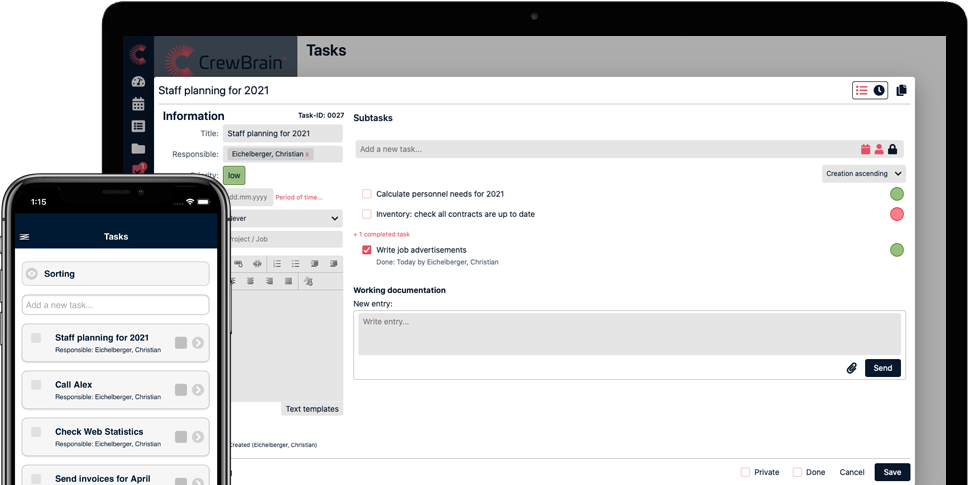Image resolution: width=969 pixels, height=485 pixels.
Task: Mark the task with the Done checkbox
Action: (797, 472)
